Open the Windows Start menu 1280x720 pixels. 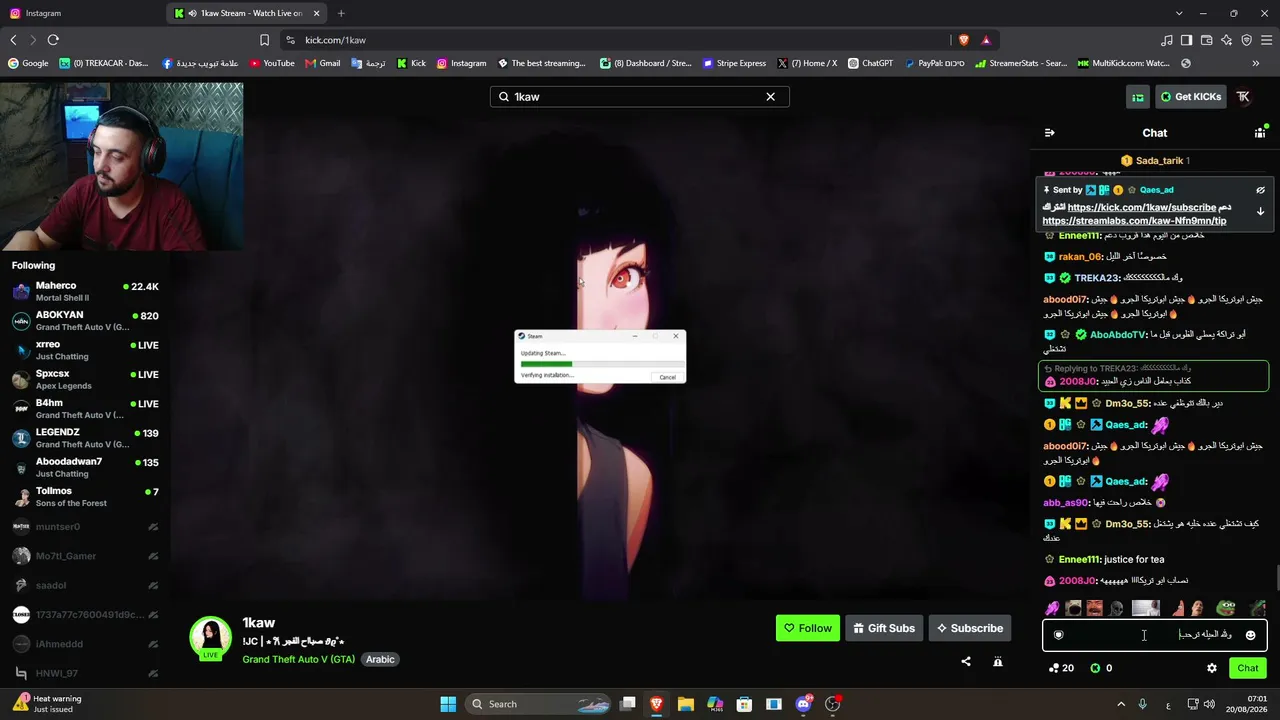click(x=448, y=704)
